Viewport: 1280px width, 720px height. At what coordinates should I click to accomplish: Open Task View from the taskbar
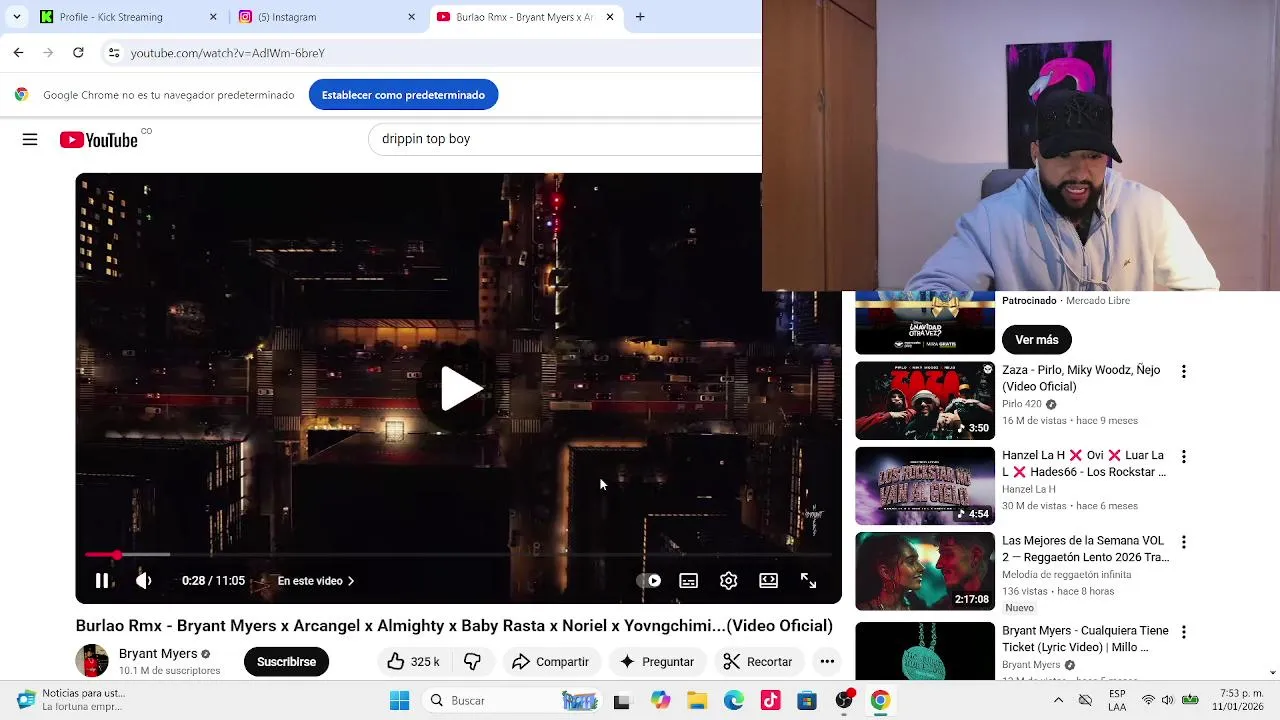tap(622, 701)
